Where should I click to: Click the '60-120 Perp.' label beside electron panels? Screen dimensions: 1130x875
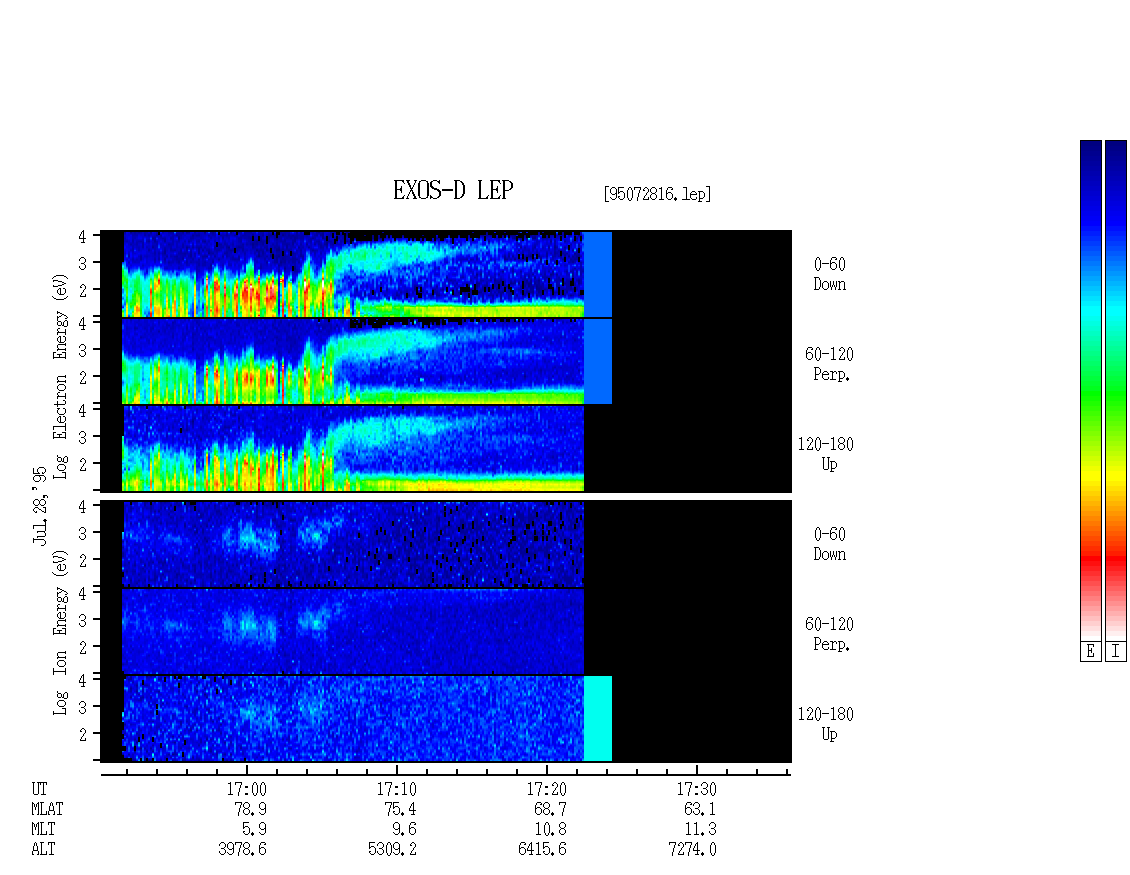[x=829, y=364]
